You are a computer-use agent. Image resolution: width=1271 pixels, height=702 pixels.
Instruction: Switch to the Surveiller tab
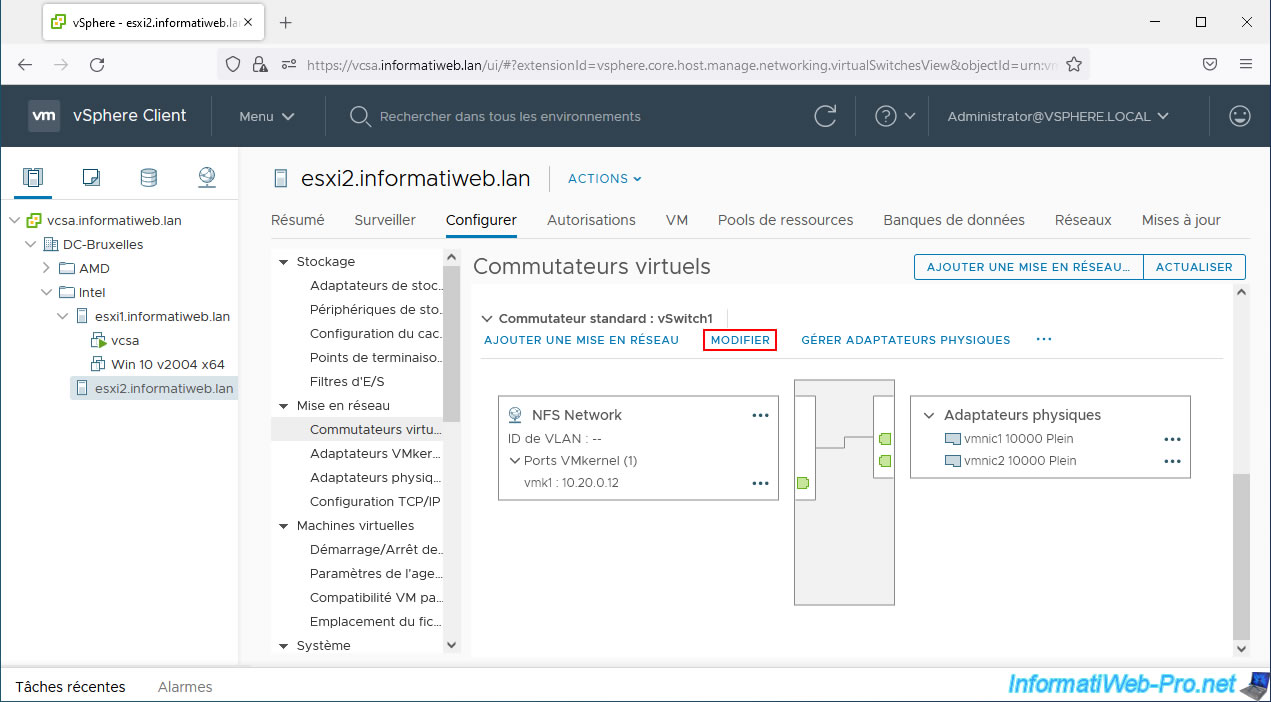point(385,220)
